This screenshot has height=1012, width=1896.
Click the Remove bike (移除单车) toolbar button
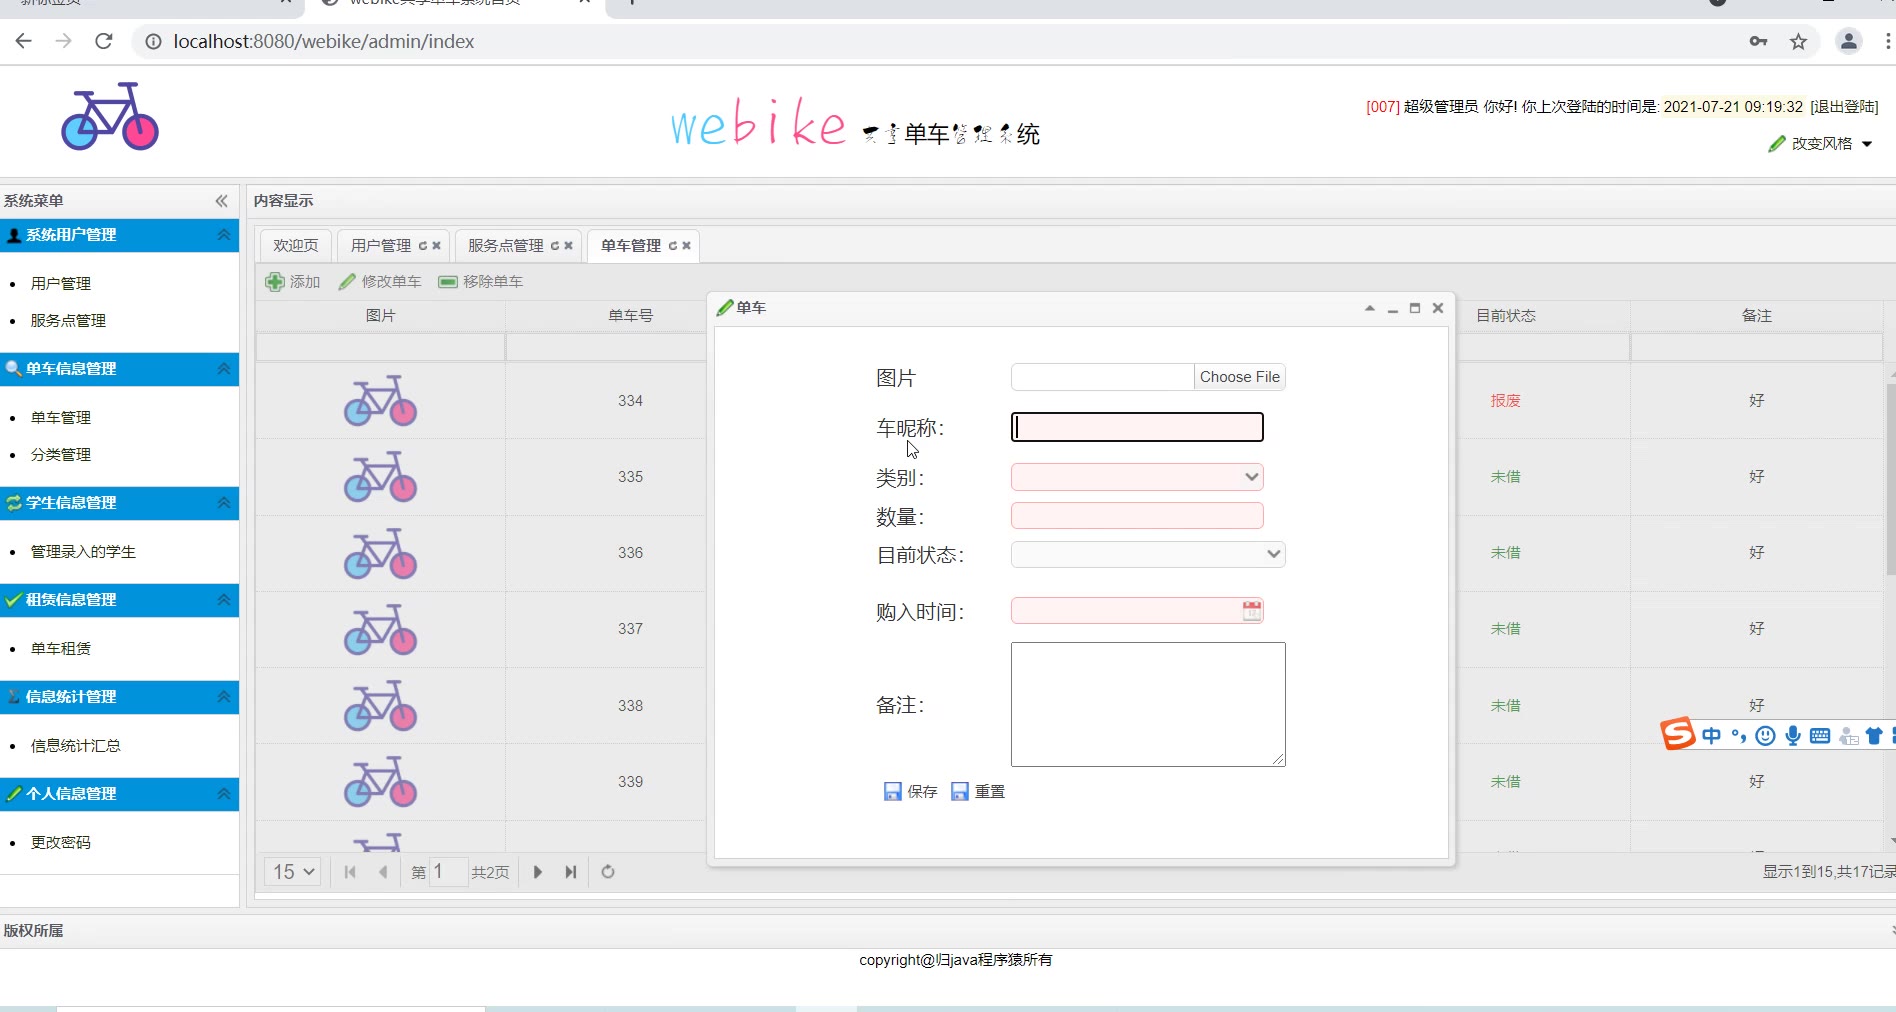(481, 282)
